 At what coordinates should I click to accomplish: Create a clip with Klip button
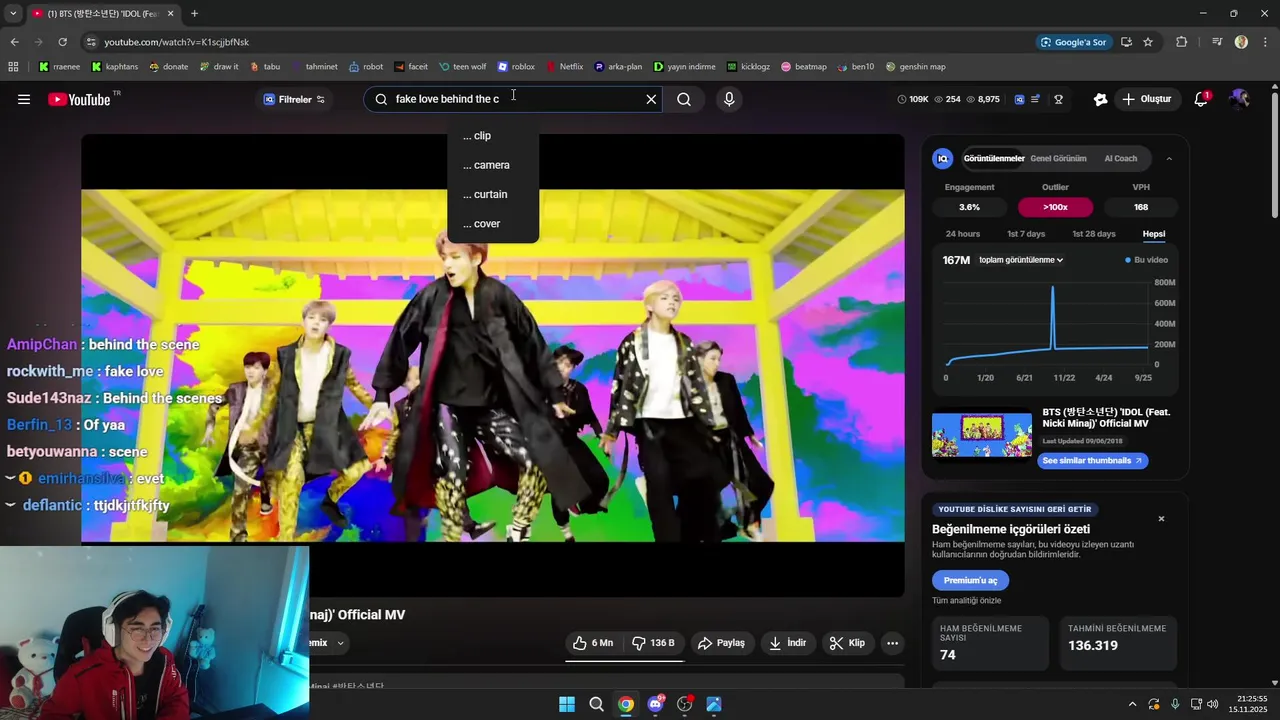click(x=848, y=643)
